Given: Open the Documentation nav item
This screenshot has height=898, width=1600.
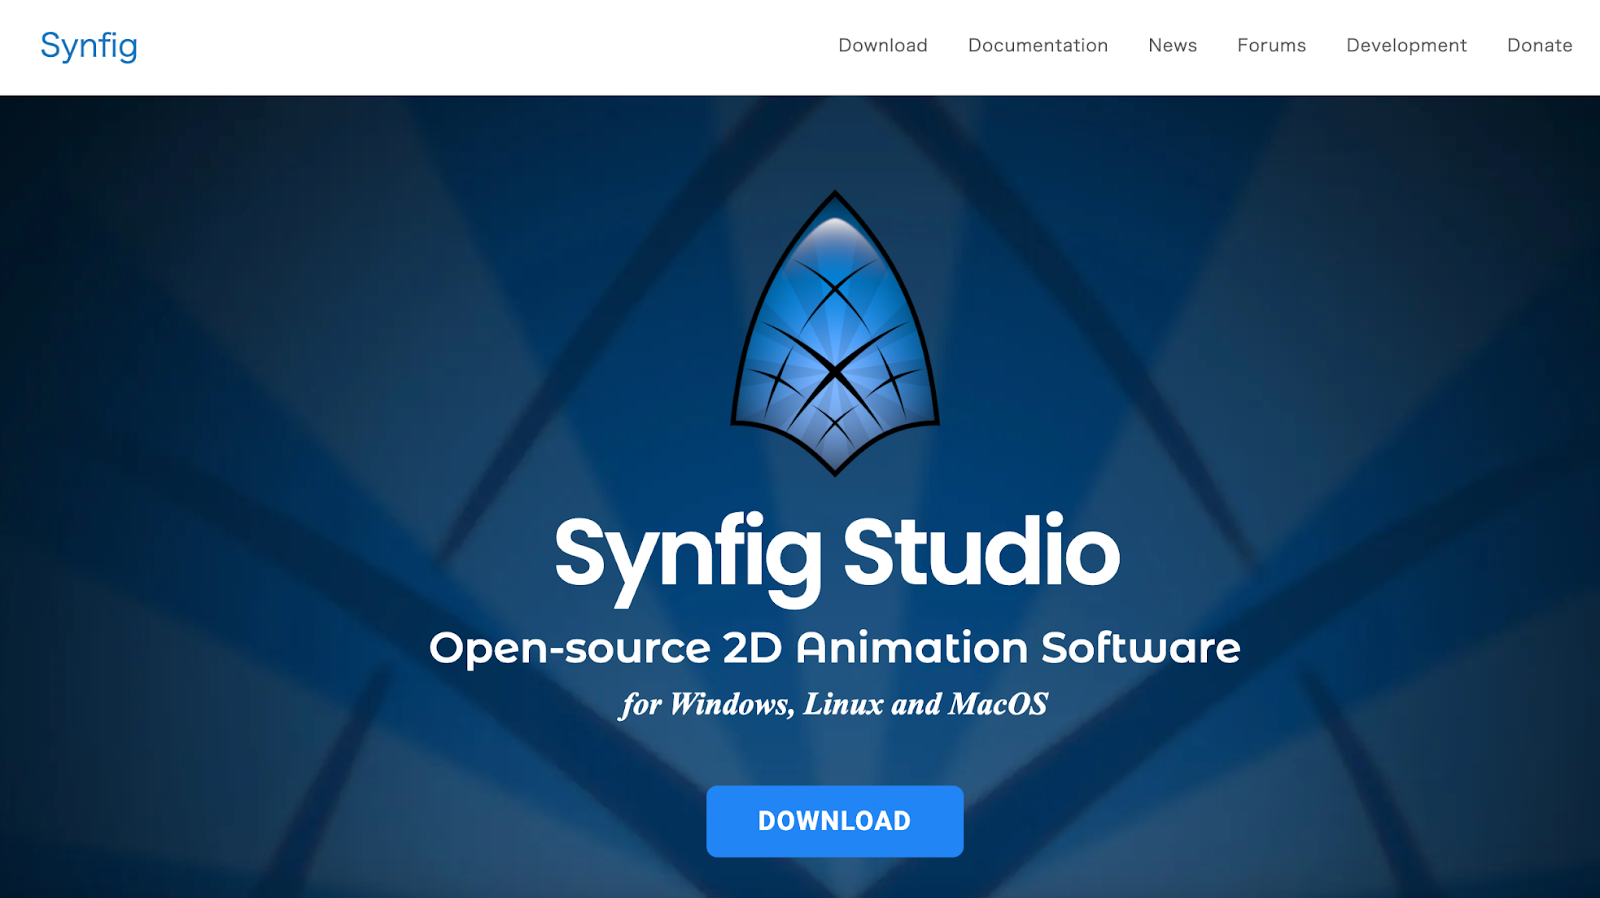Looking at the screenshot, I should pyautogui.click(x=1038, y=46).
